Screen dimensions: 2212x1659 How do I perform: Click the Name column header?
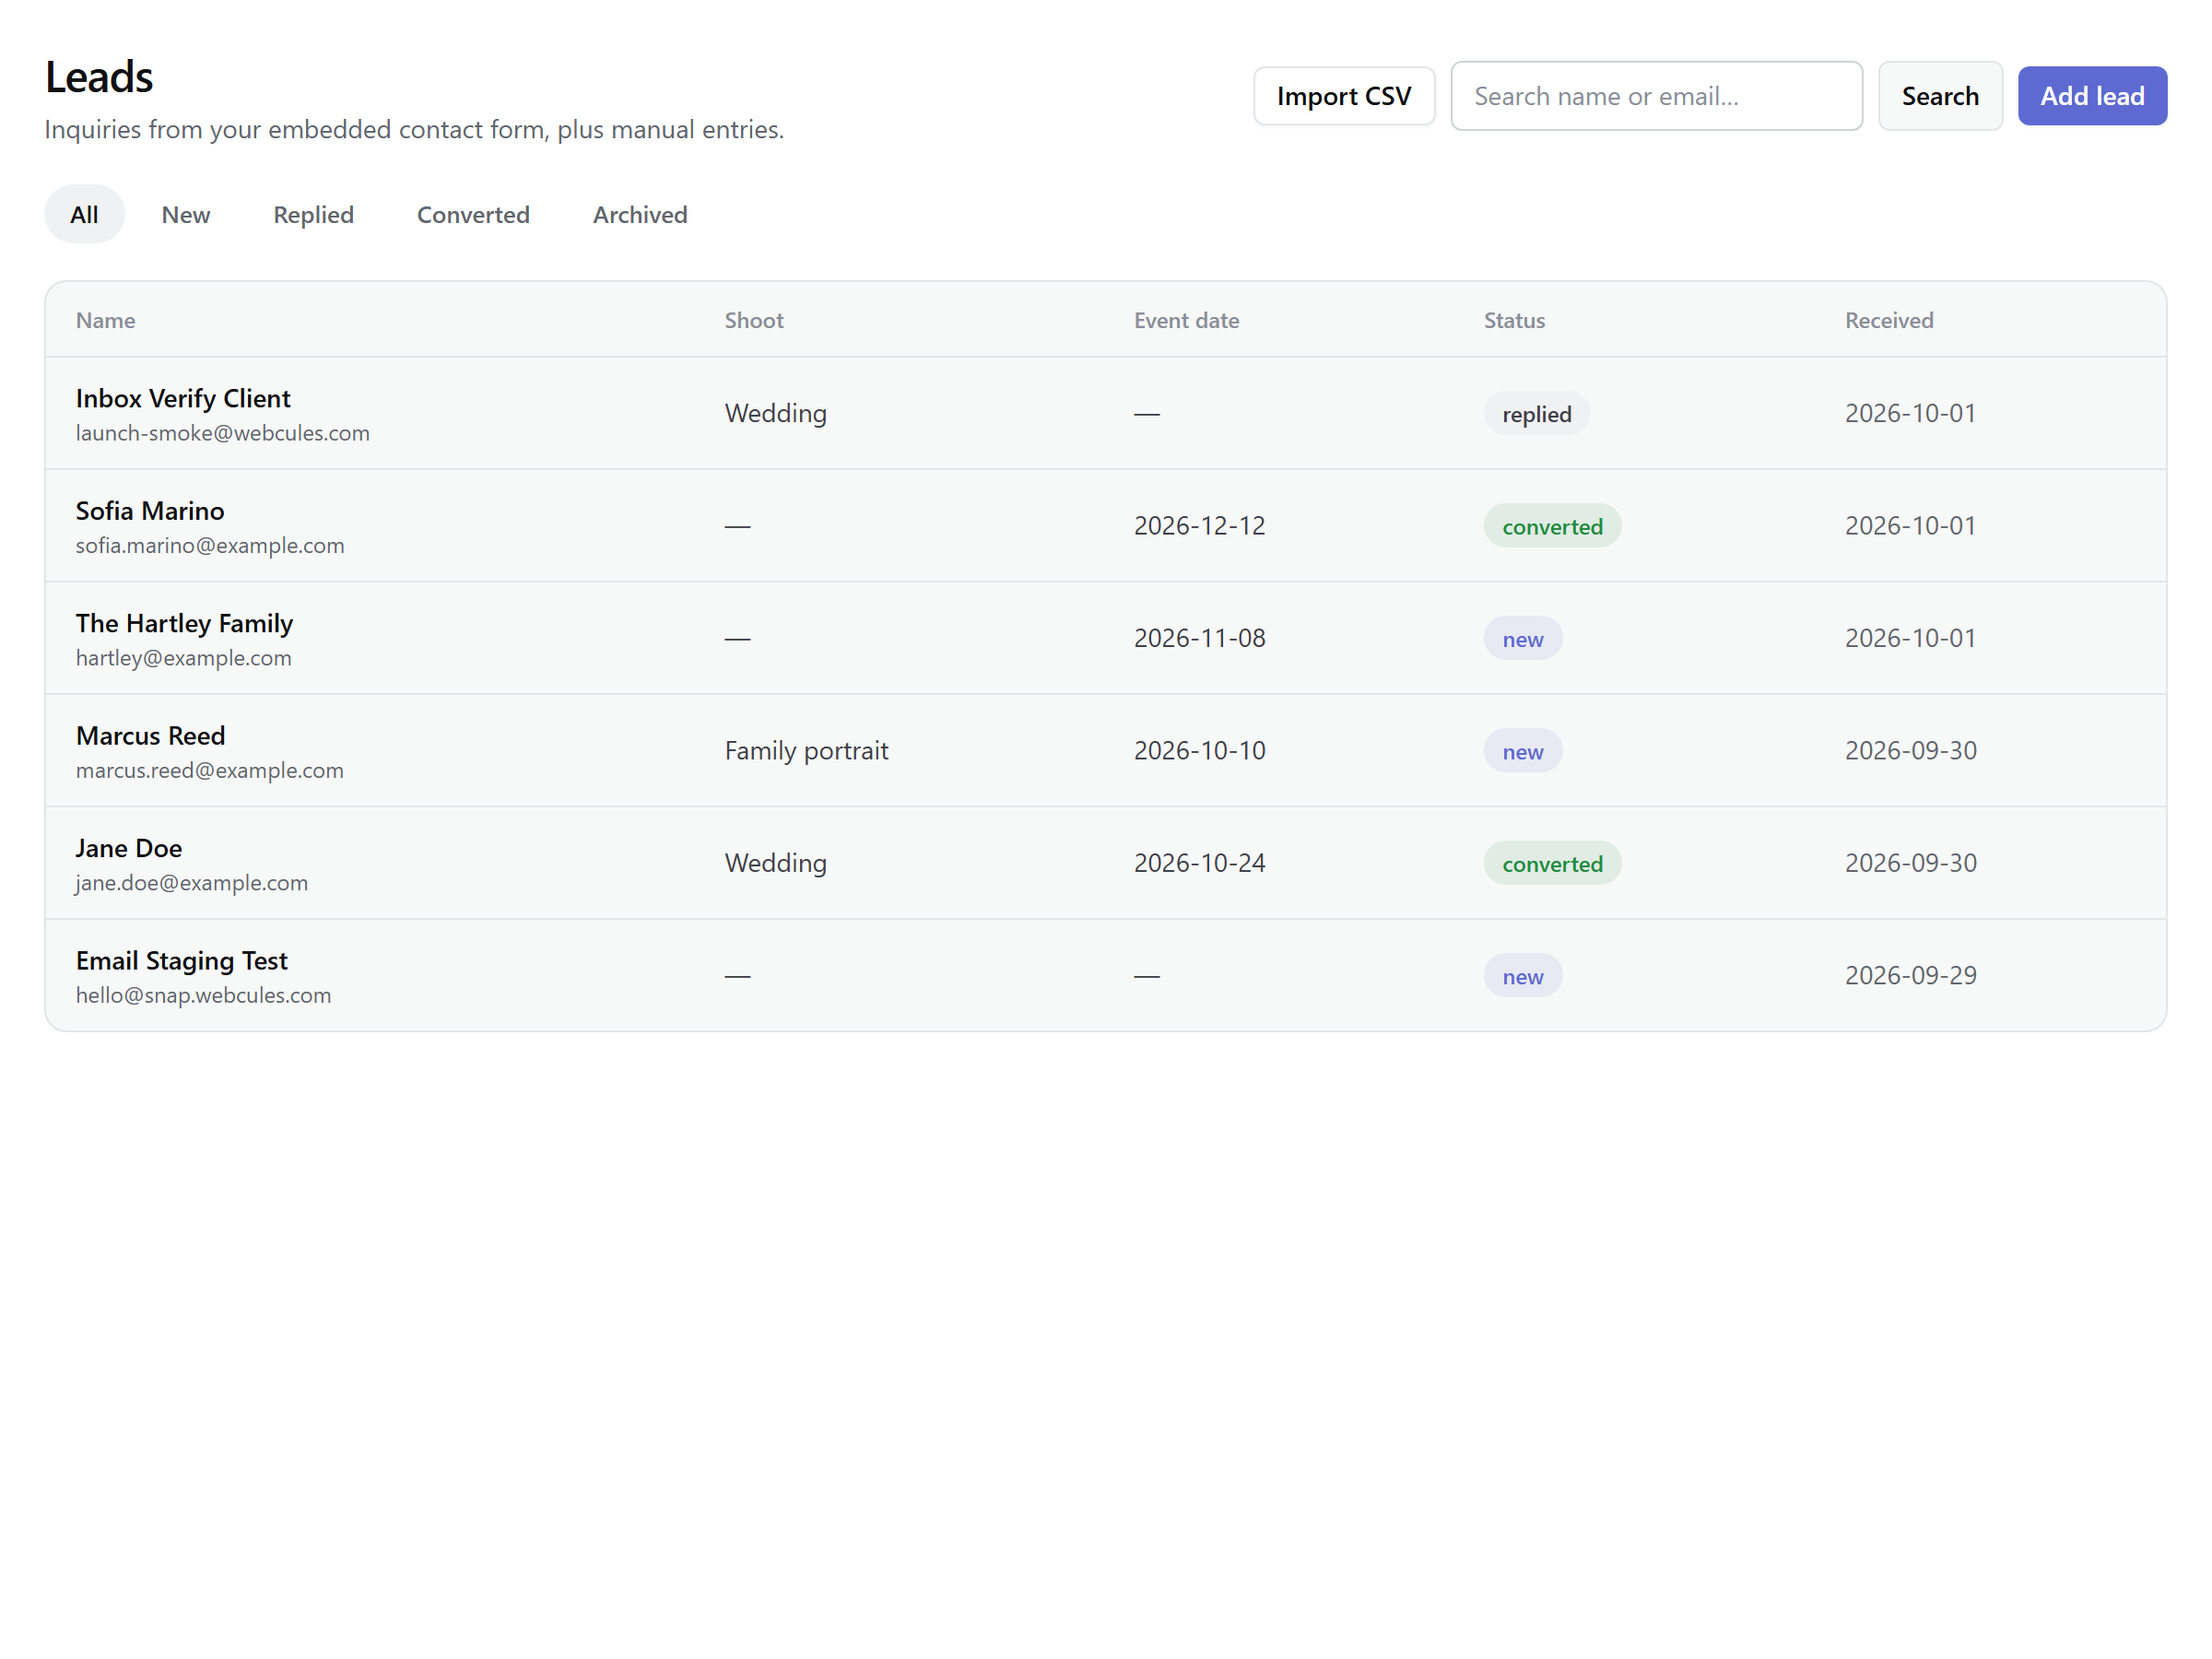click(105, 320)
